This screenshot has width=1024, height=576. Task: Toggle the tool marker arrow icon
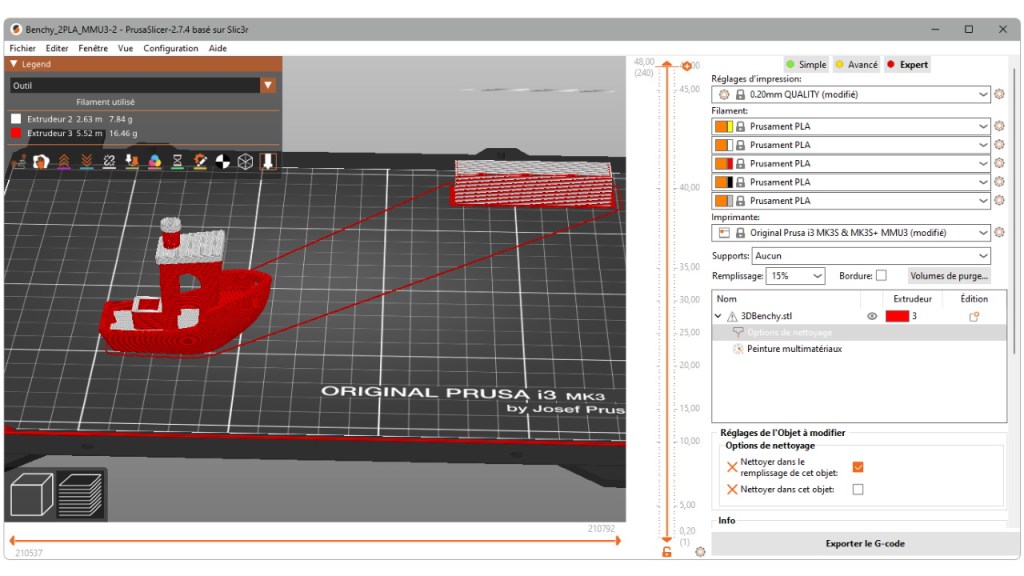click(268, 161)
